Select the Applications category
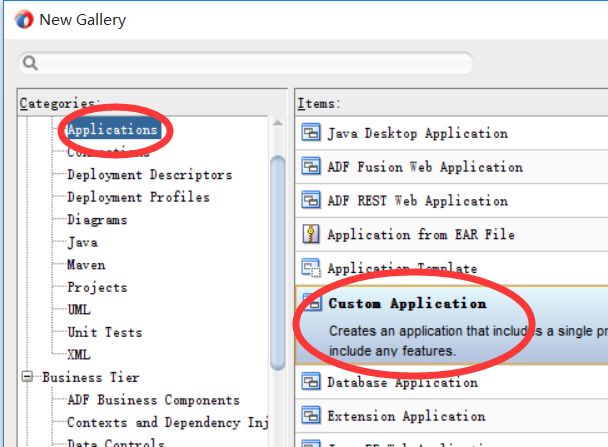608x447 pixels. click(112, 129)
